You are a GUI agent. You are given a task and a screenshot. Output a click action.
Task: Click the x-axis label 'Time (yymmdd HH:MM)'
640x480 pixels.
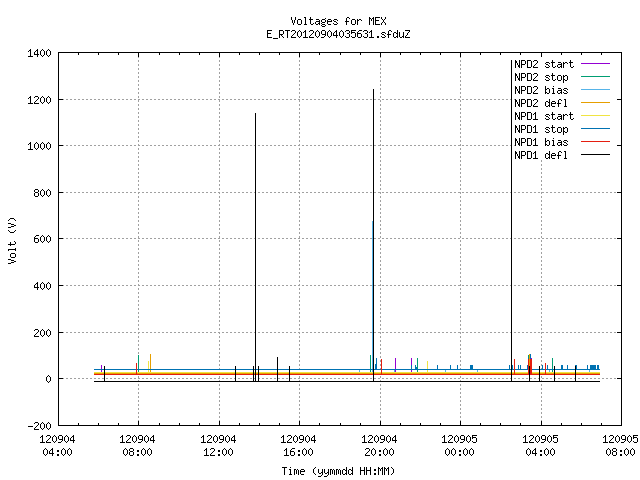338,471
